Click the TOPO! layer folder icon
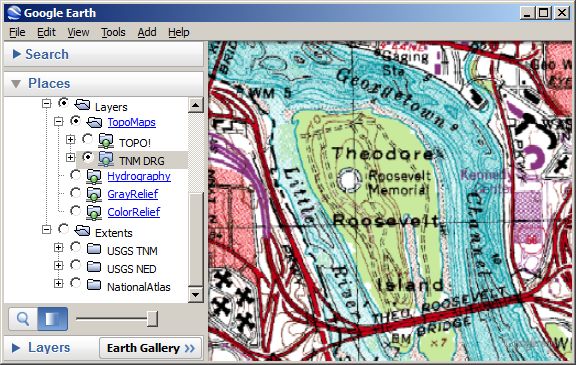576x365 pixels. point(106,140)
